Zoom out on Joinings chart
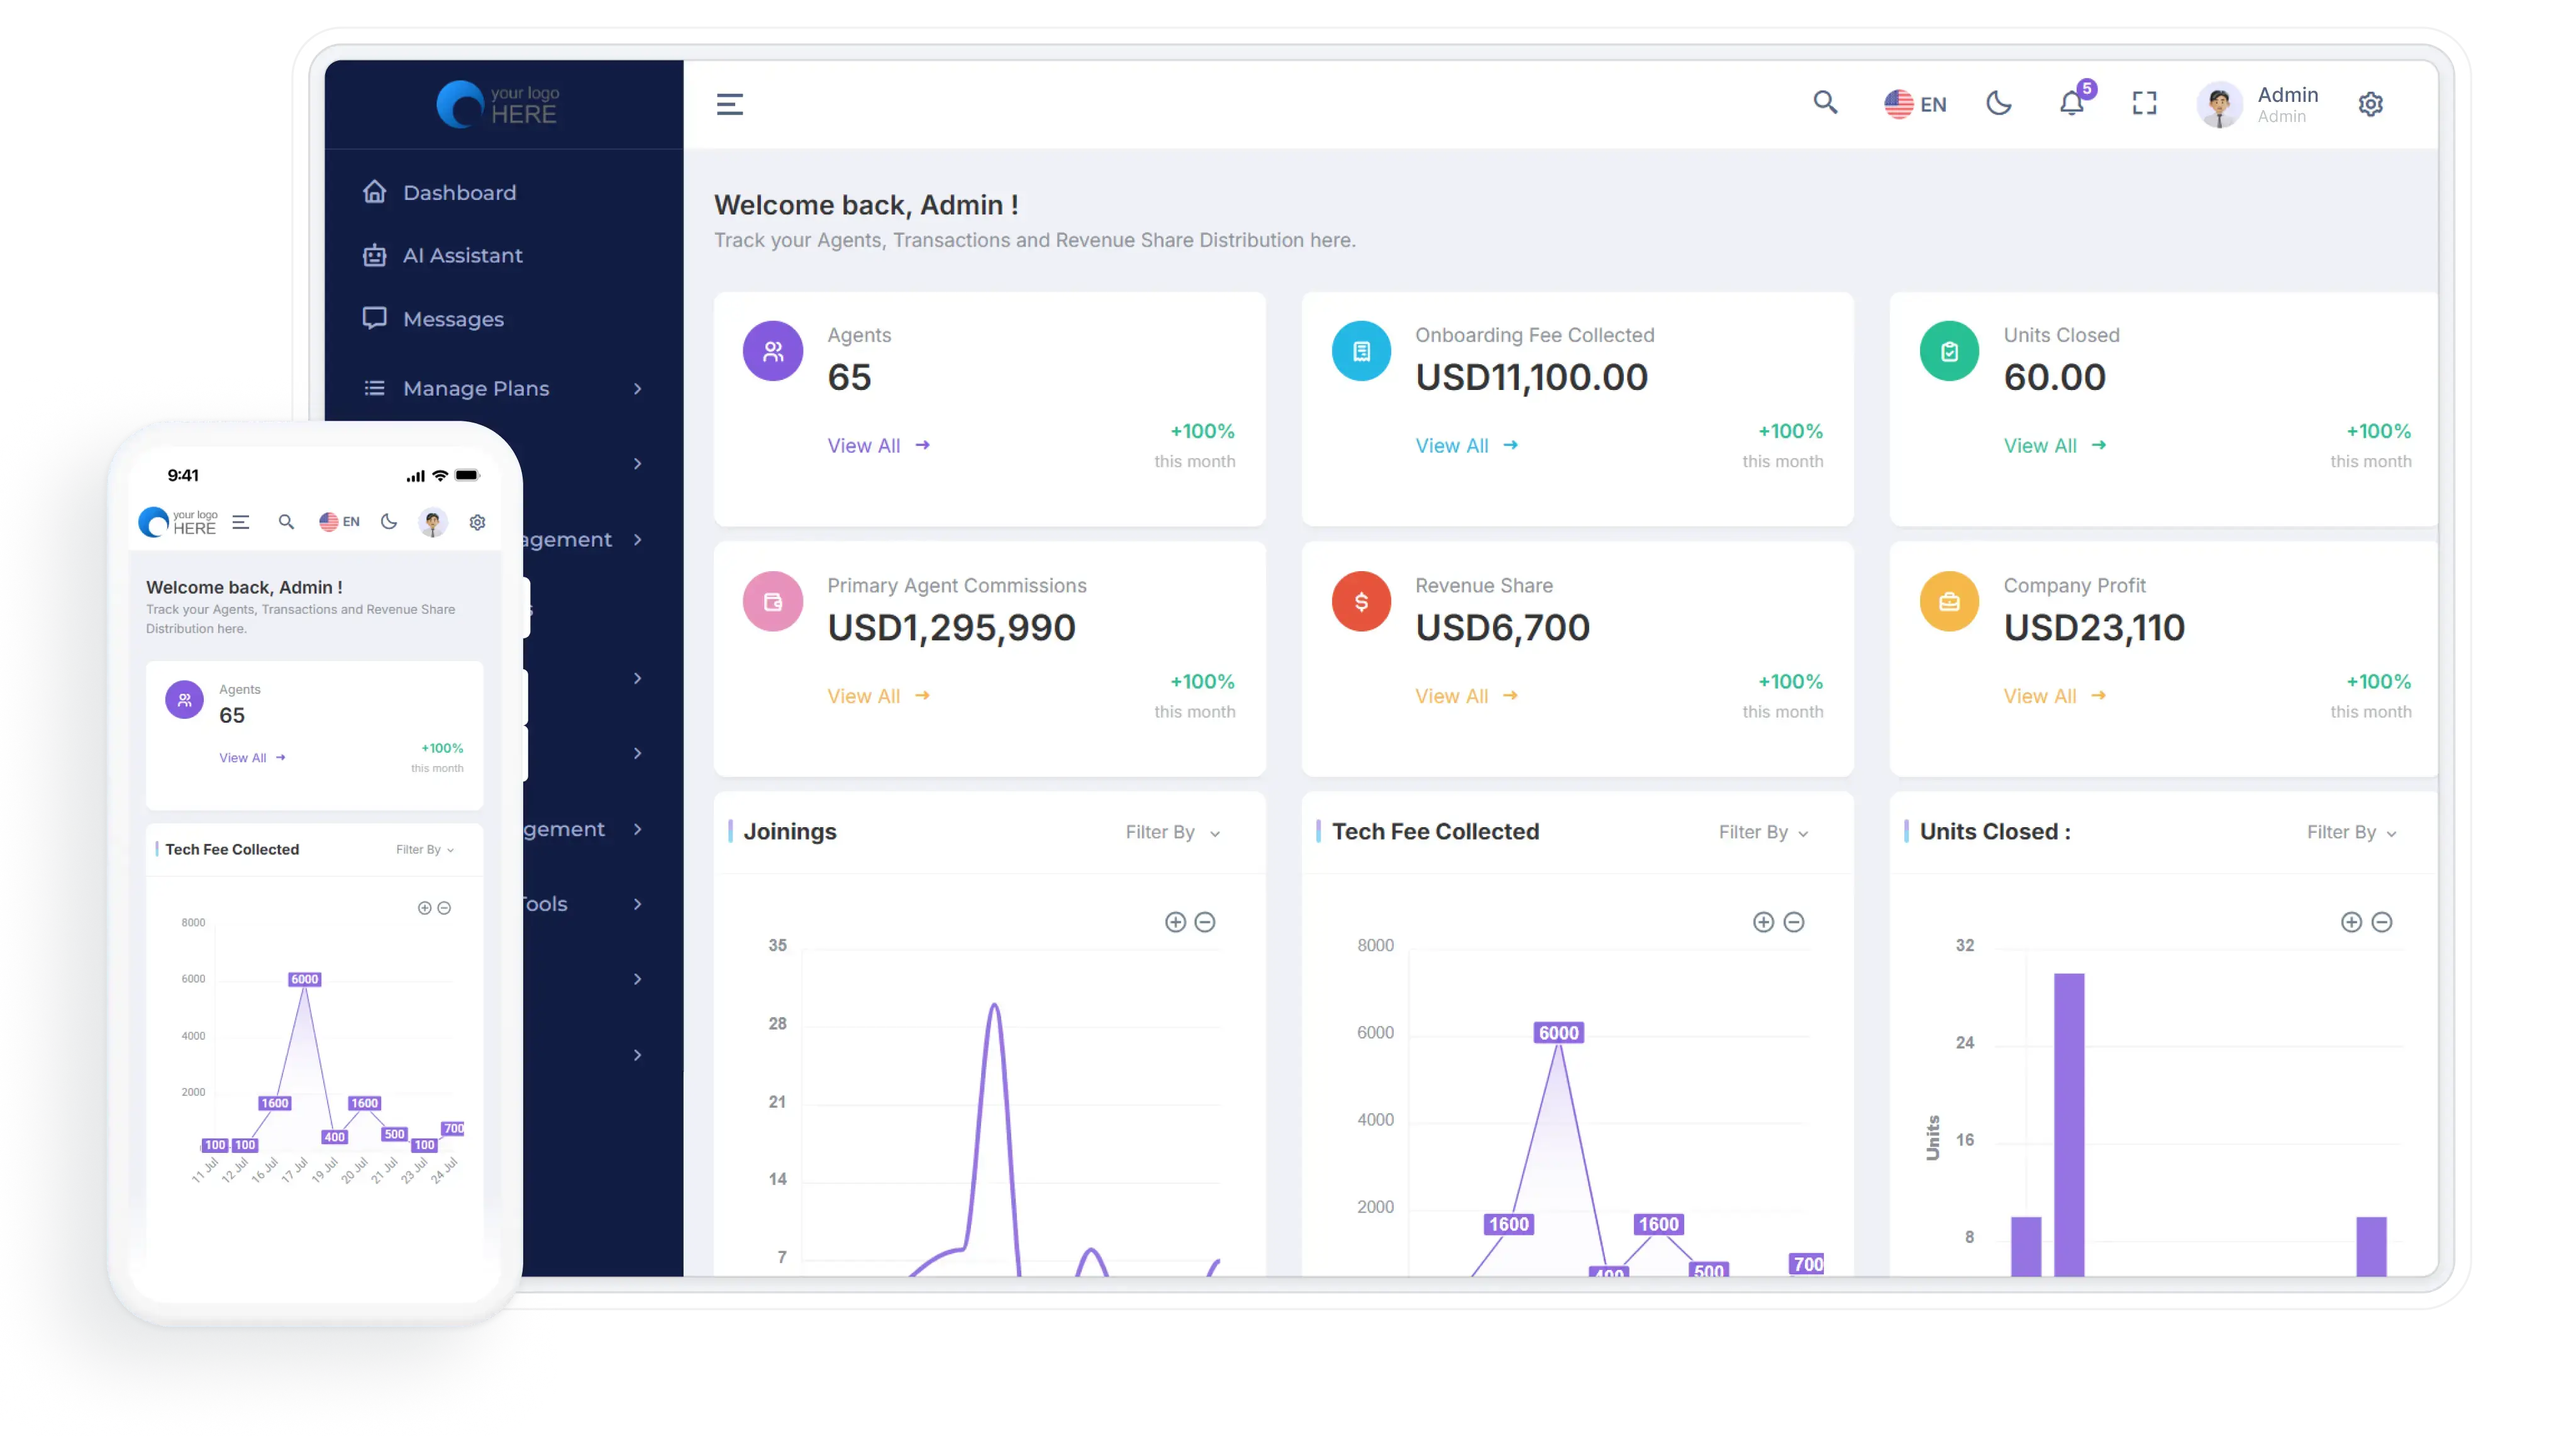 point(1205,922)
